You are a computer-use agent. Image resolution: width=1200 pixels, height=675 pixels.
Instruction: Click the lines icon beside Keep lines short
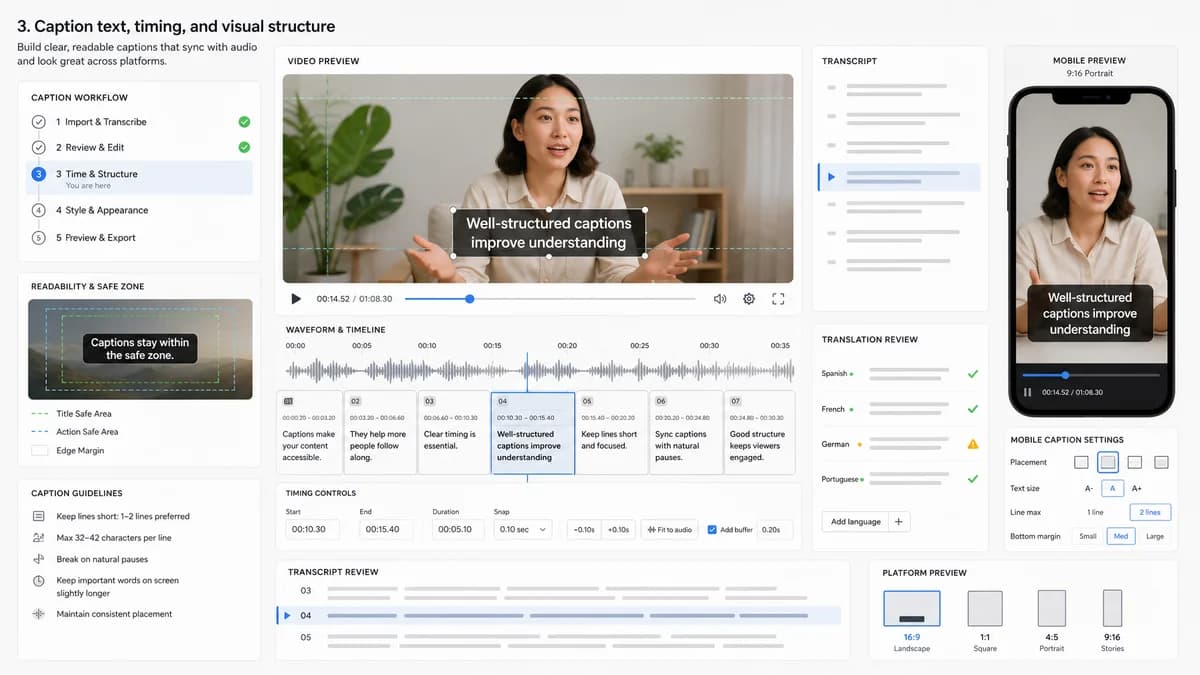tap(39, 516)
